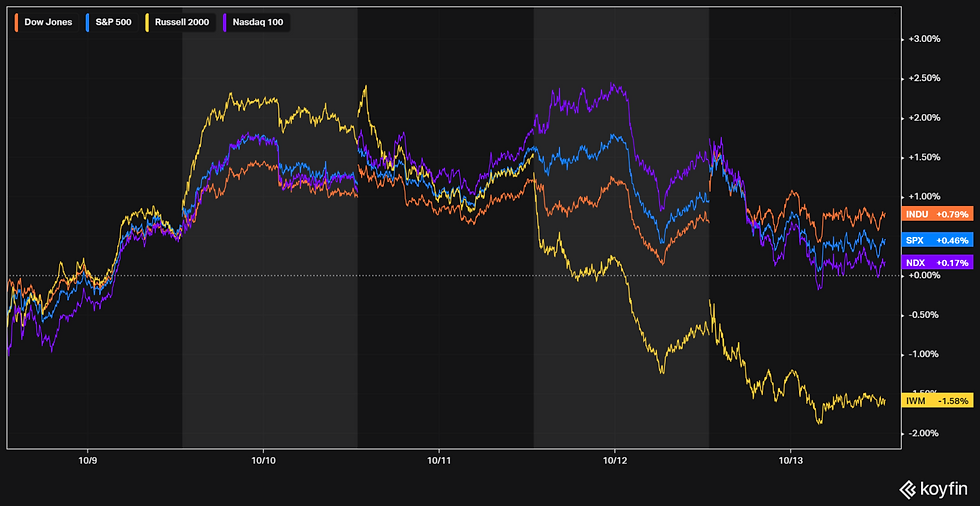Toggle the Nasdaq 100 legend chip
The image size is (980, 506).
256,22
